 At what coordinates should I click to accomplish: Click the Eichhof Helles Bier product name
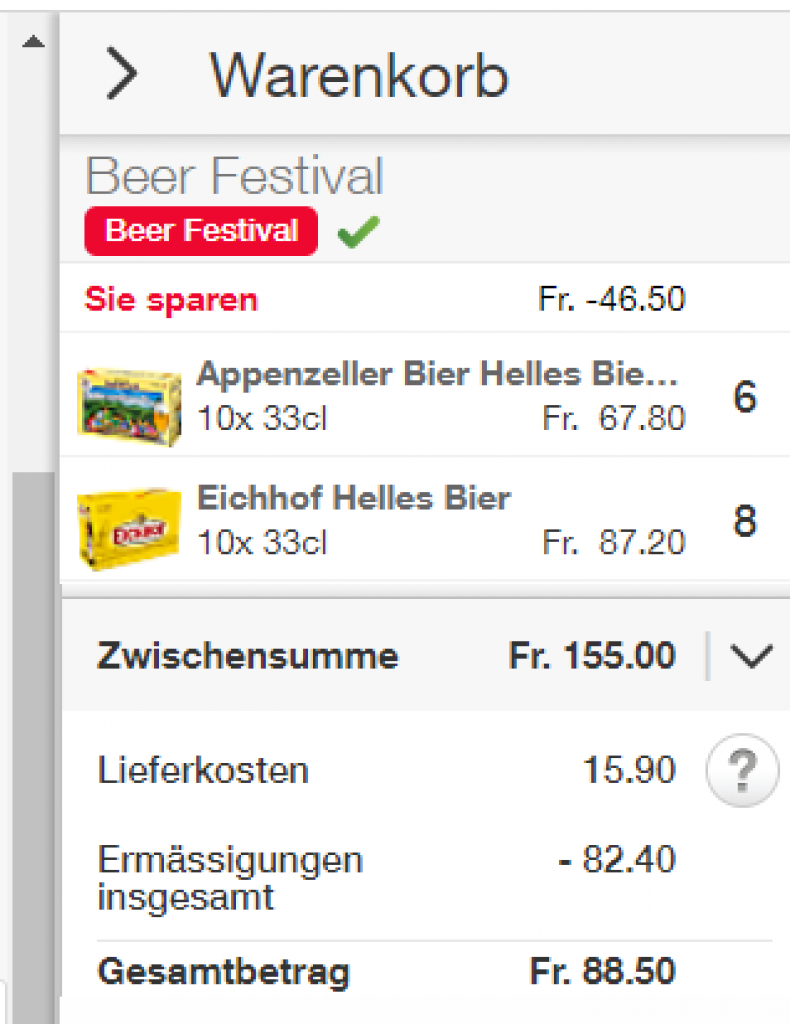(x=354, y=498)
